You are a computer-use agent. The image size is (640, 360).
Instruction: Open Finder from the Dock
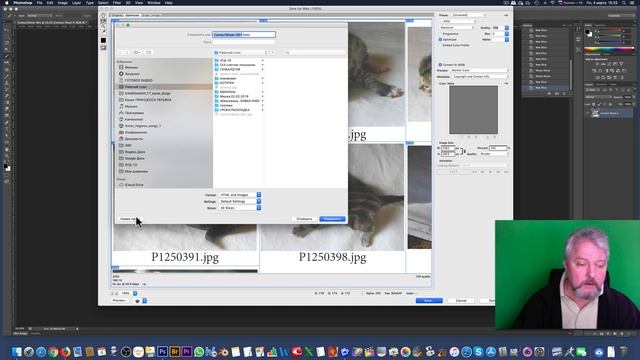17,351
